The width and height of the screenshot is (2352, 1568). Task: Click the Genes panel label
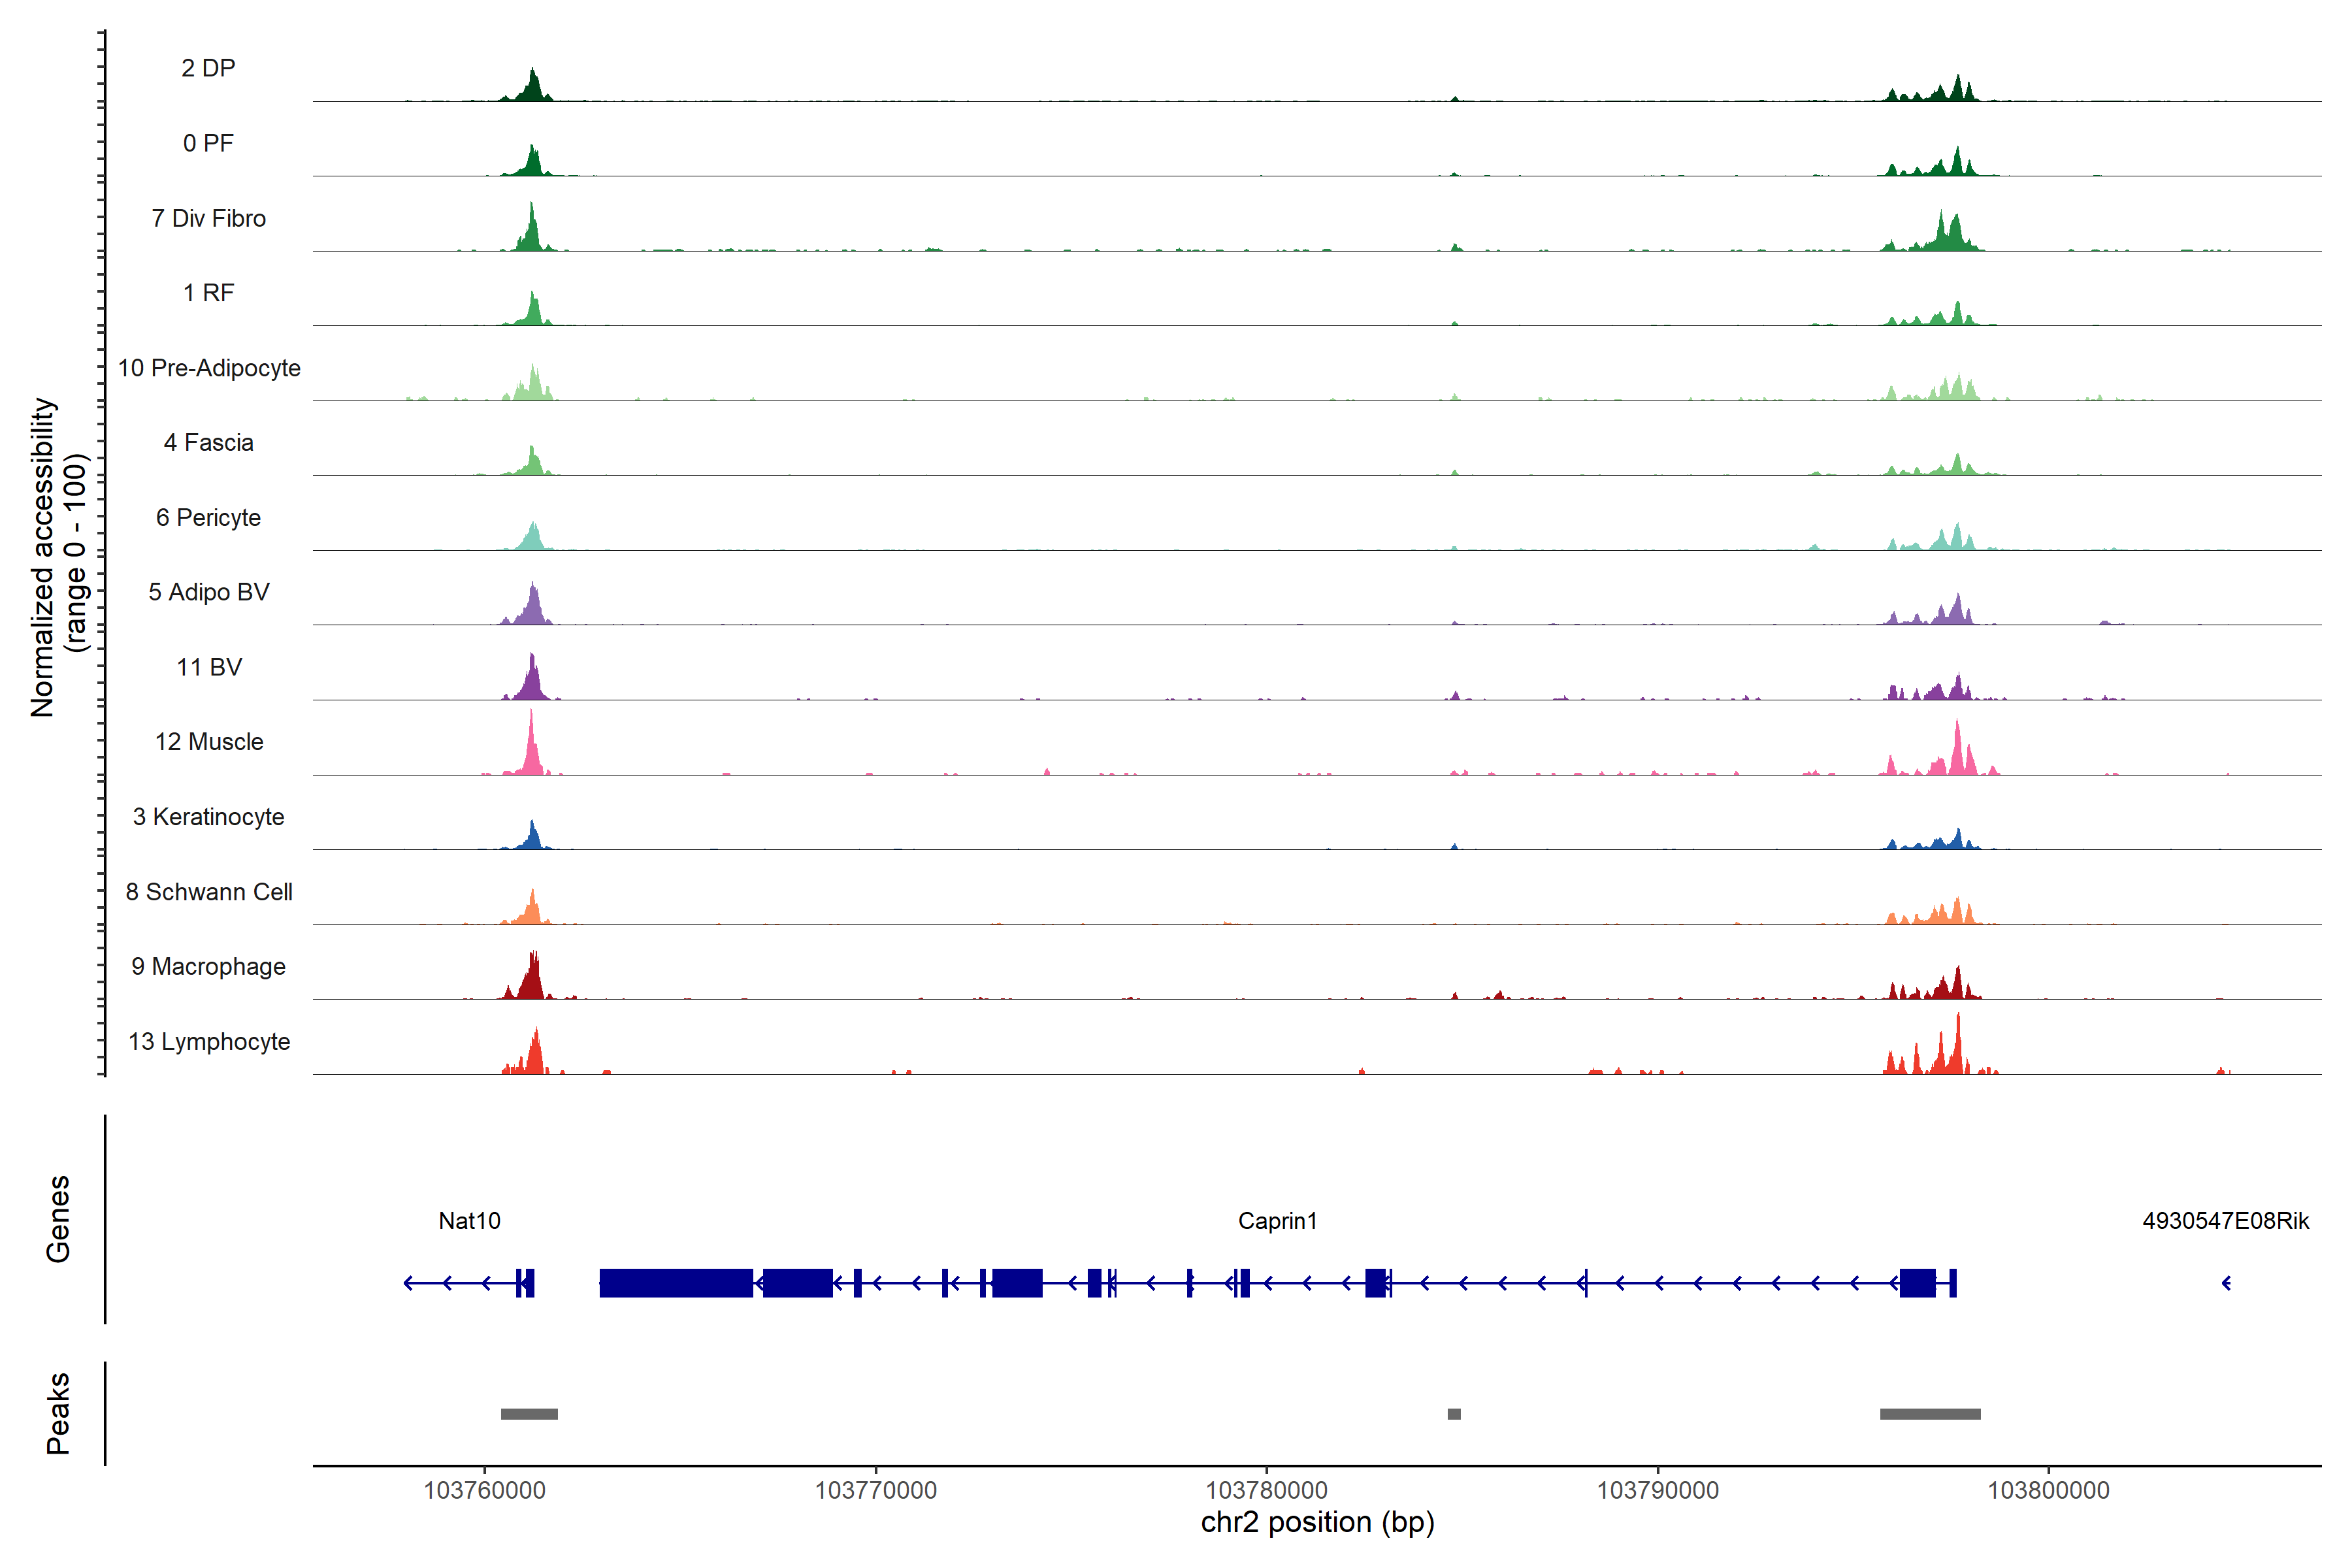pos(58,1219)
